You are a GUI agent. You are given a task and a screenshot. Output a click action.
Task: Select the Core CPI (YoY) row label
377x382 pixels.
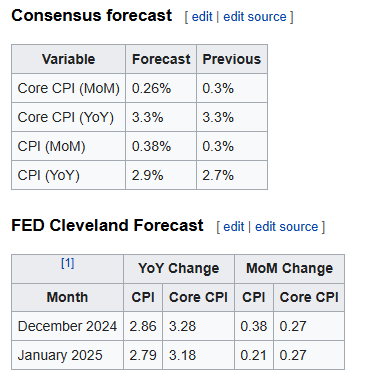[x=68, y=117]
